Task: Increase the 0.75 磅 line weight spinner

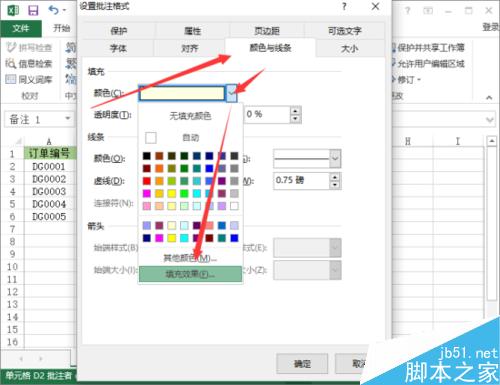Action: point(335,177)
